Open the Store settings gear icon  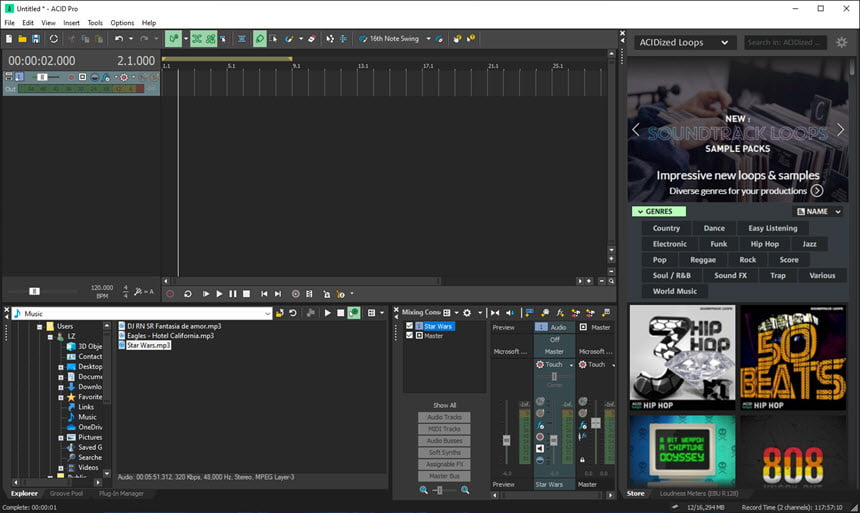tap(841, 42)
